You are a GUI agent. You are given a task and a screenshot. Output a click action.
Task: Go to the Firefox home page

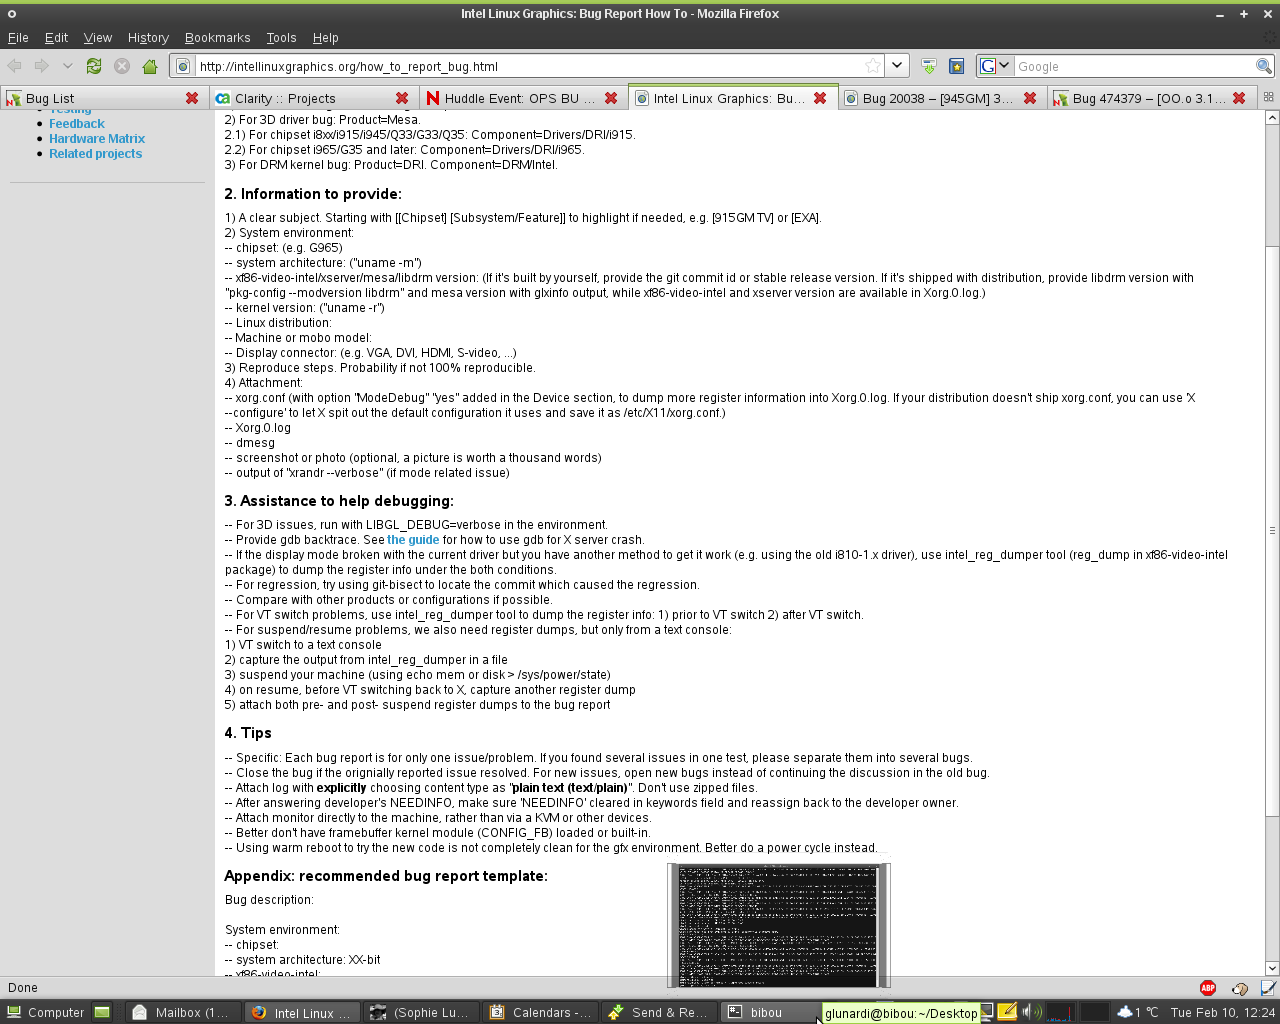pos(150,66)
